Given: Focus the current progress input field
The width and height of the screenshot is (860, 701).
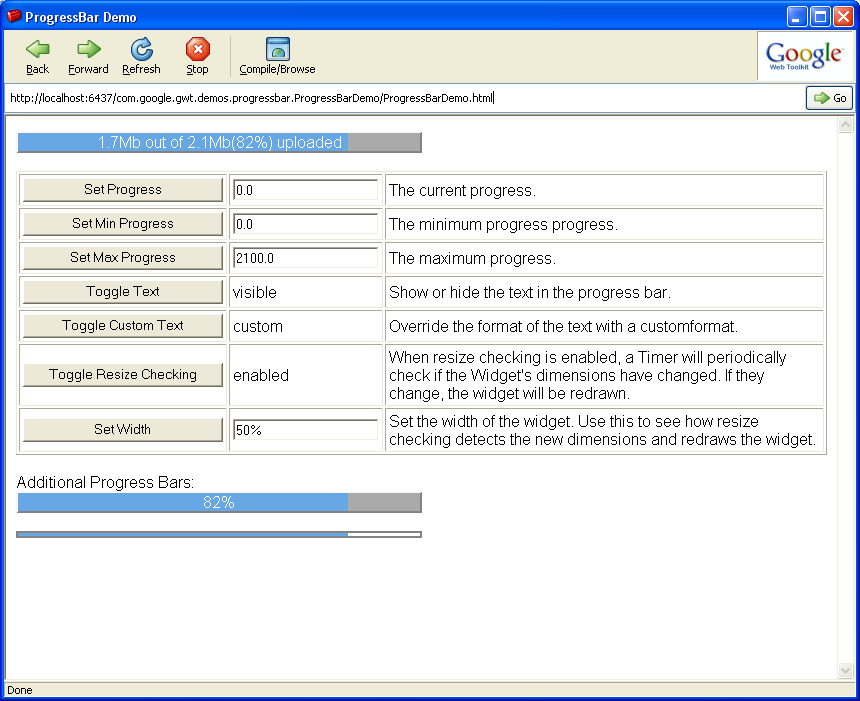Looking at the screenshot, I should tap(306, 190).
